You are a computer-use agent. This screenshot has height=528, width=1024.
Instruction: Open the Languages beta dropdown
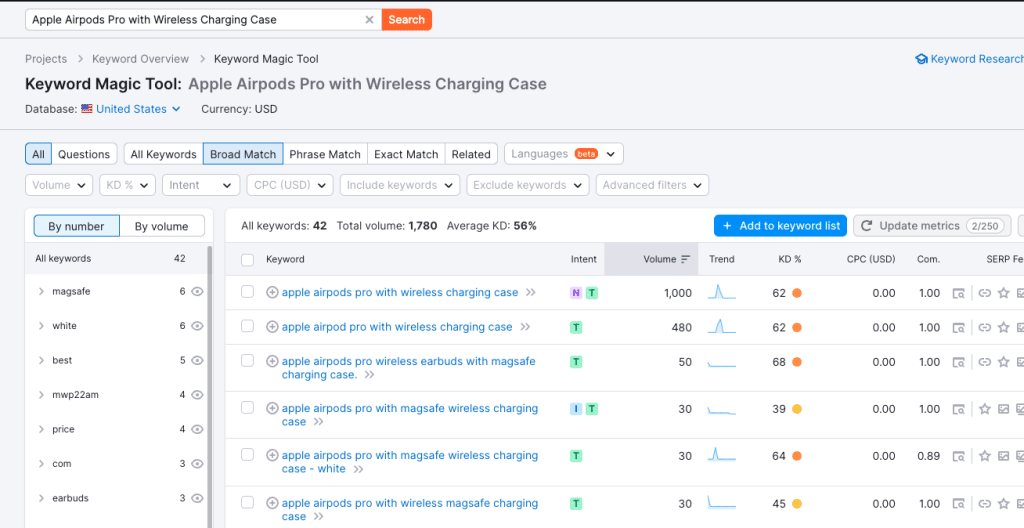coord(564,154)
